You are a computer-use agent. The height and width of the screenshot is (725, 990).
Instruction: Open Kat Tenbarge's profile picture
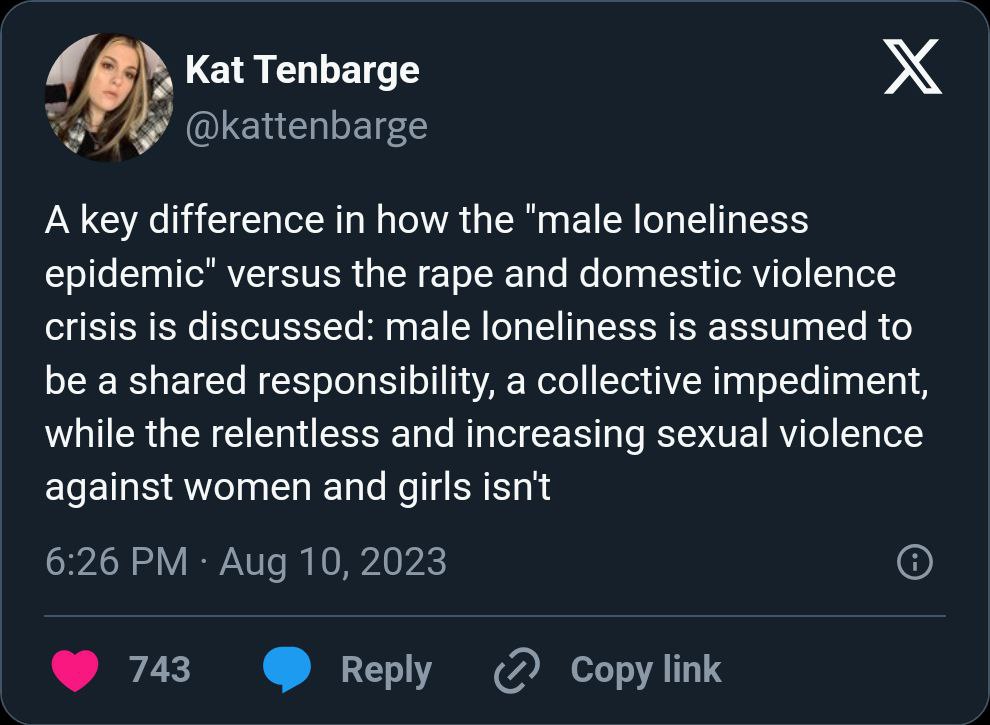pyautogui.click(x=109, y=97)
